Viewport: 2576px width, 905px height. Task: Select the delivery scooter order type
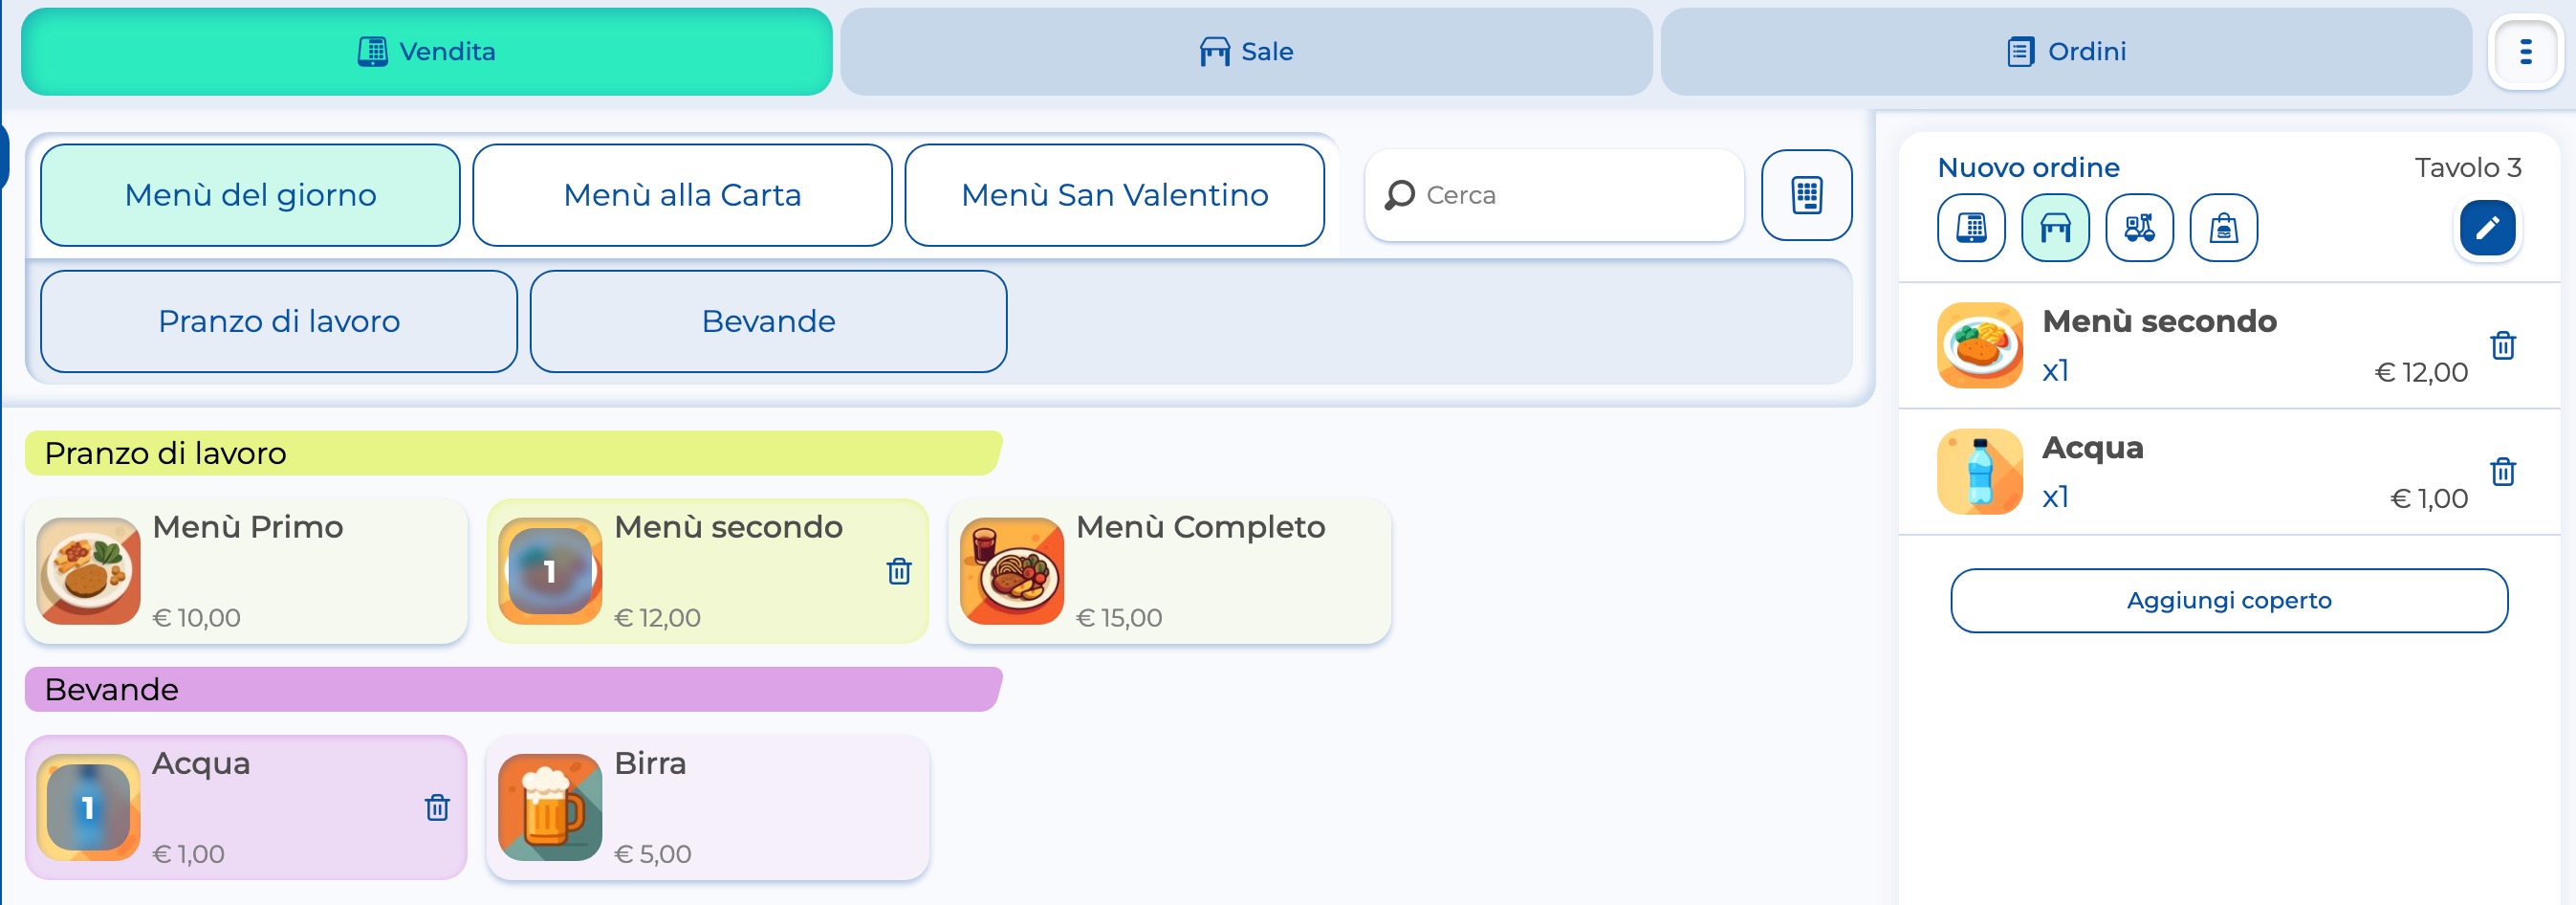[x=2138, y=228]
